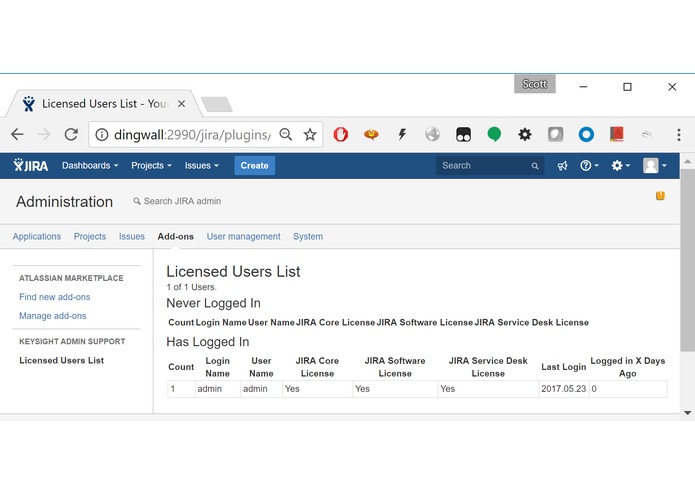Click the zoom magnifier icon in the address bar
695x494 pixels.
286,134
